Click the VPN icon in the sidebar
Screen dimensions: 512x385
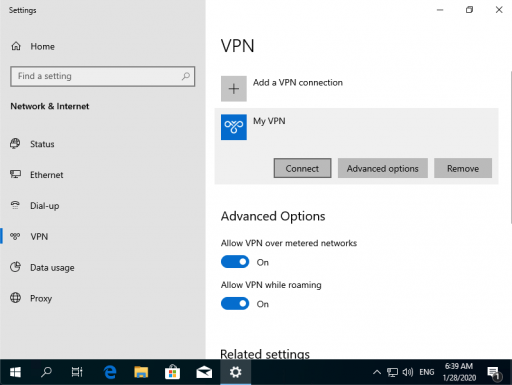tap(15, 236)
